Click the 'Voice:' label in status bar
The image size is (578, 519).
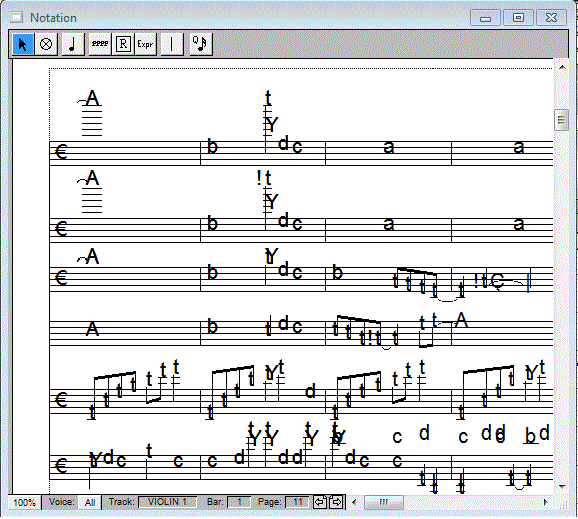tap(62, 502)
